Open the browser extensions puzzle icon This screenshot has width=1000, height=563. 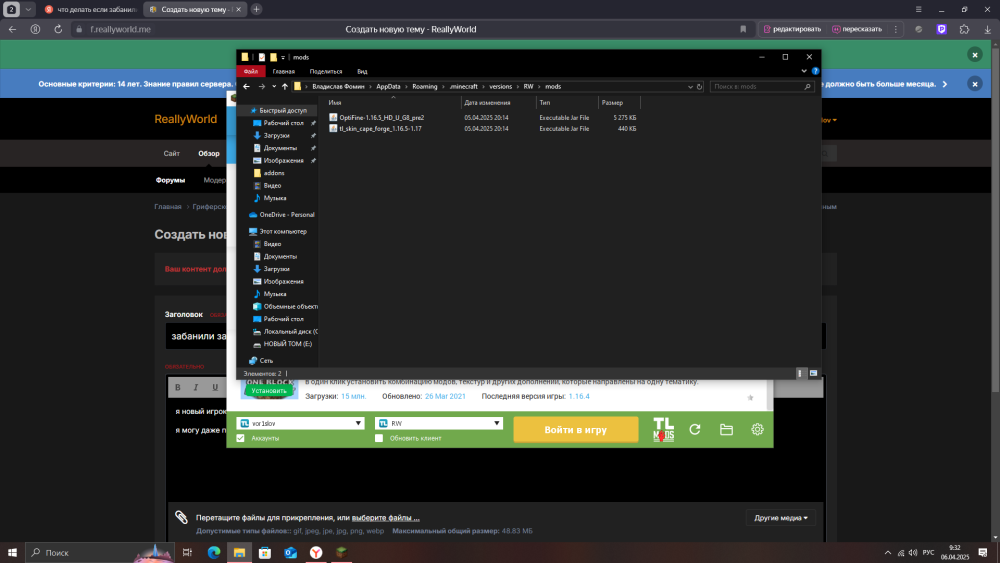click(x=964, y=29)
